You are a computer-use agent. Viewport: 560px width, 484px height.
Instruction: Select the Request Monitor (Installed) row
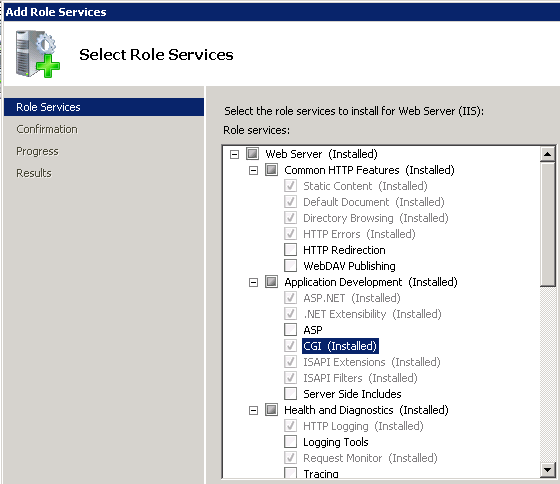point(370,458)
